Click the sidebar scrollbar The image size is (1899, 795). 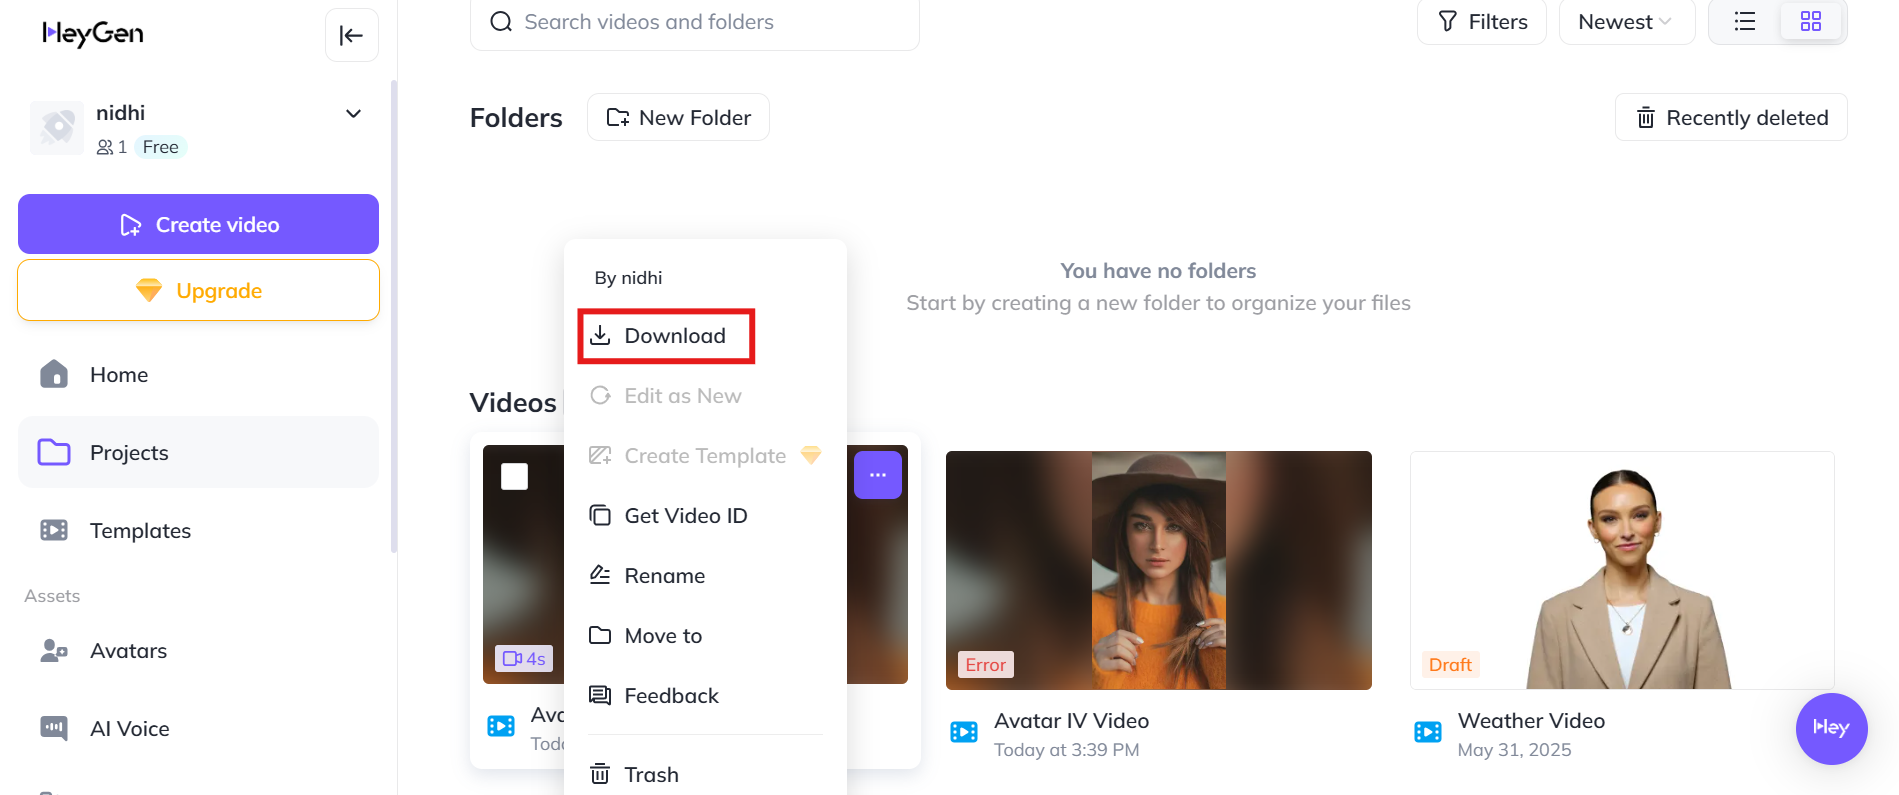click(394, 316)
